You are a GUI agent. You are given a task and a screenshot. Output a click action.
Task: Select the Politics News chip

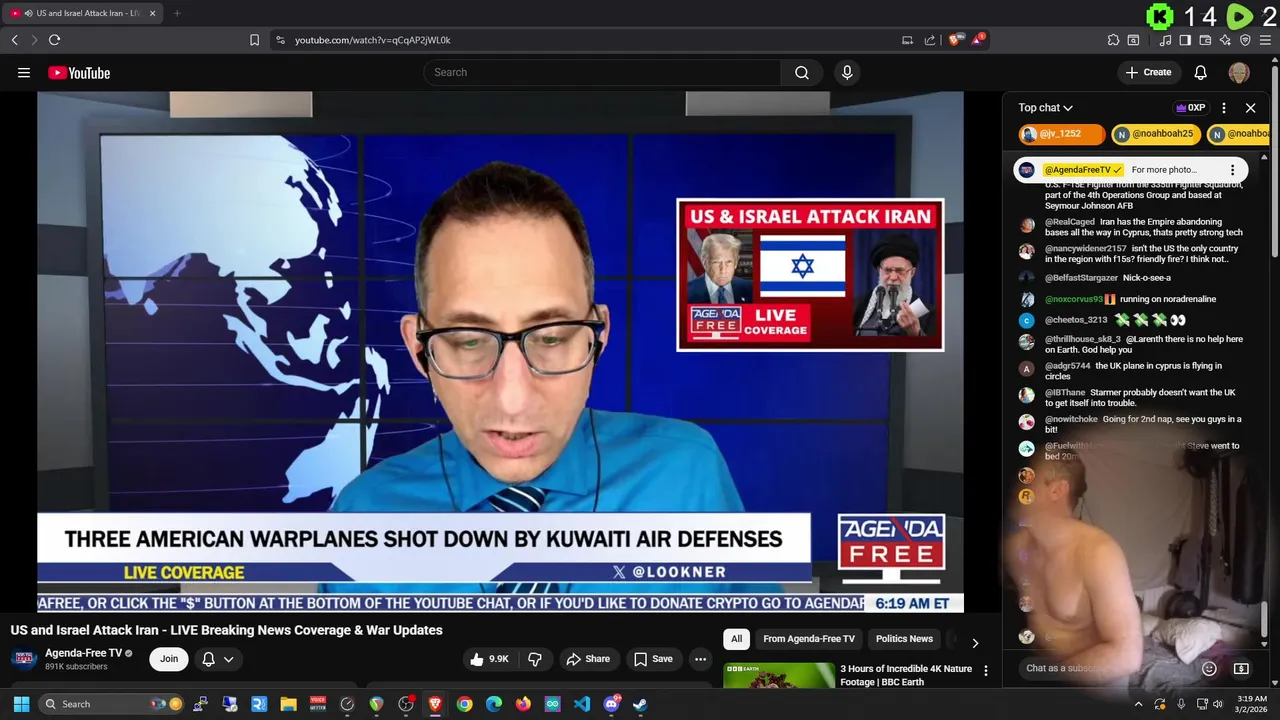click(x=904, y=639)
